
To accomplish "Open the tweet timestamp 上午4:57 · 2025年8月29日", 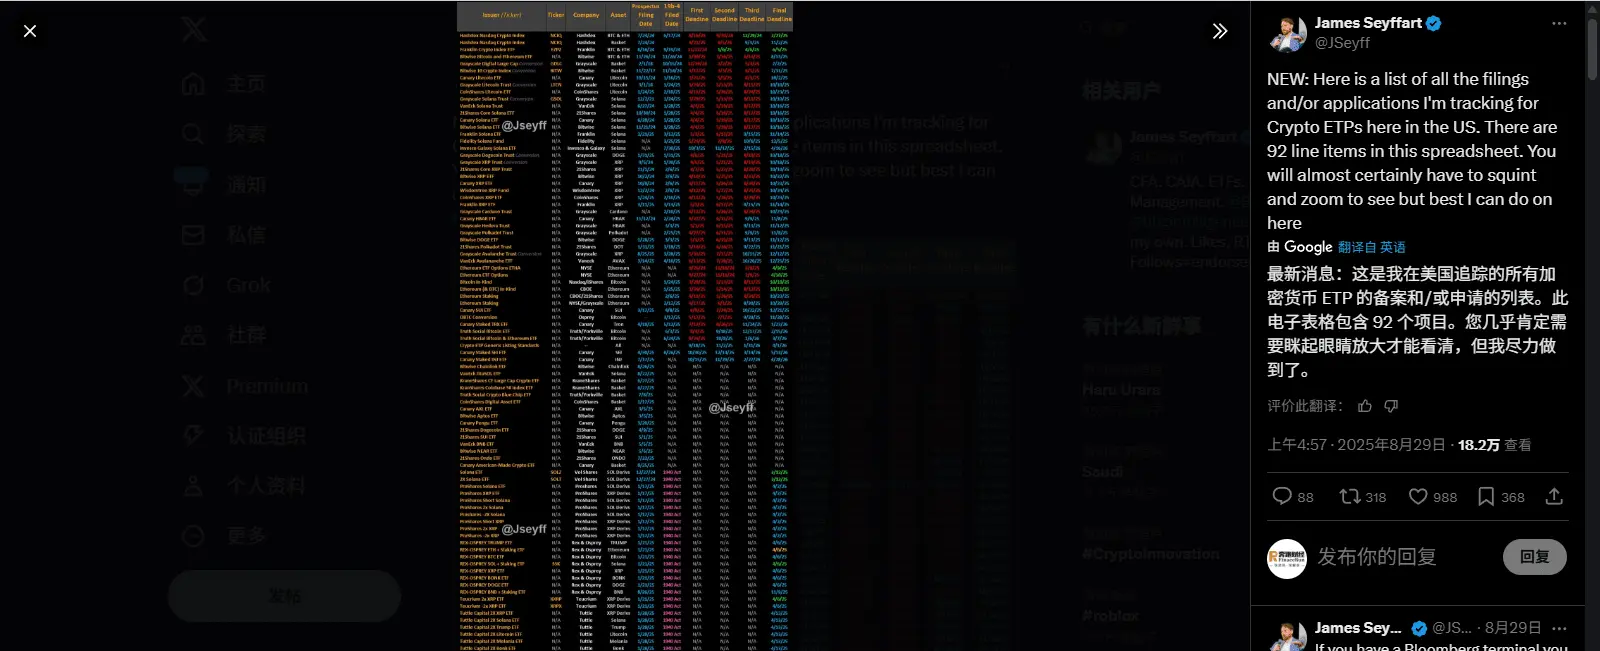I will coord(1357,445).
